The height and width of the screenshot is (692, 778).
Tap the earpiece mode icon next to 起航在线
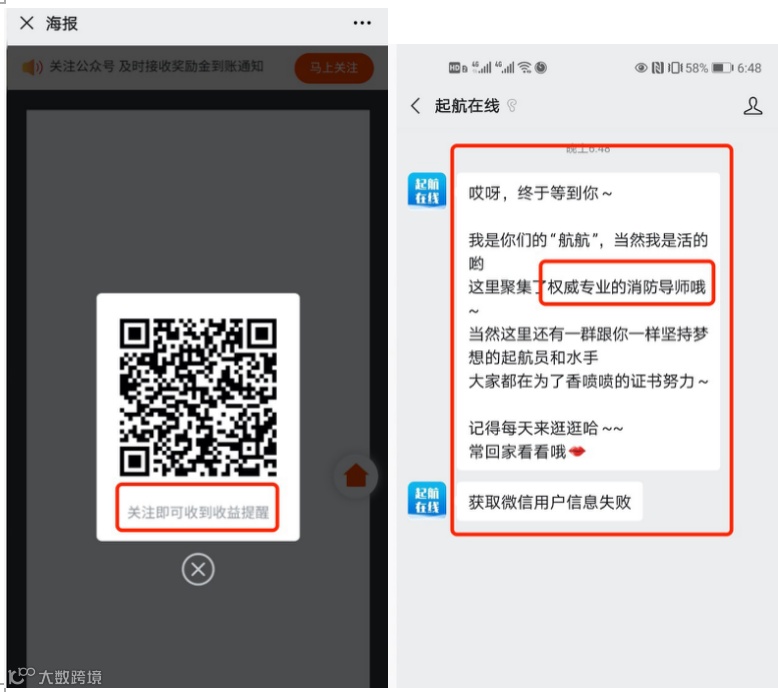click(x=512, y=106)
